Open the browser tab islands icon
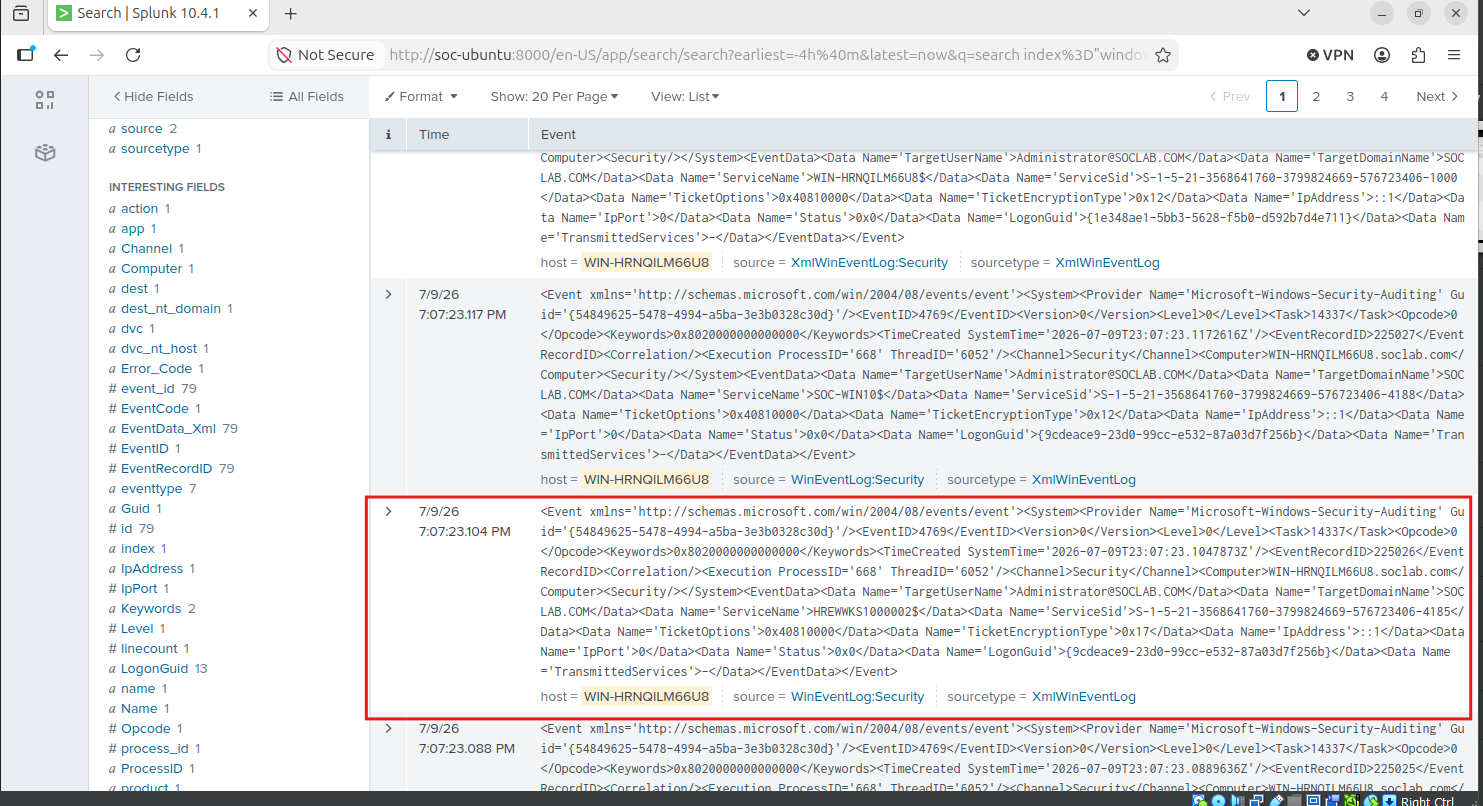Screen dimensions: 1483x806 21,13
